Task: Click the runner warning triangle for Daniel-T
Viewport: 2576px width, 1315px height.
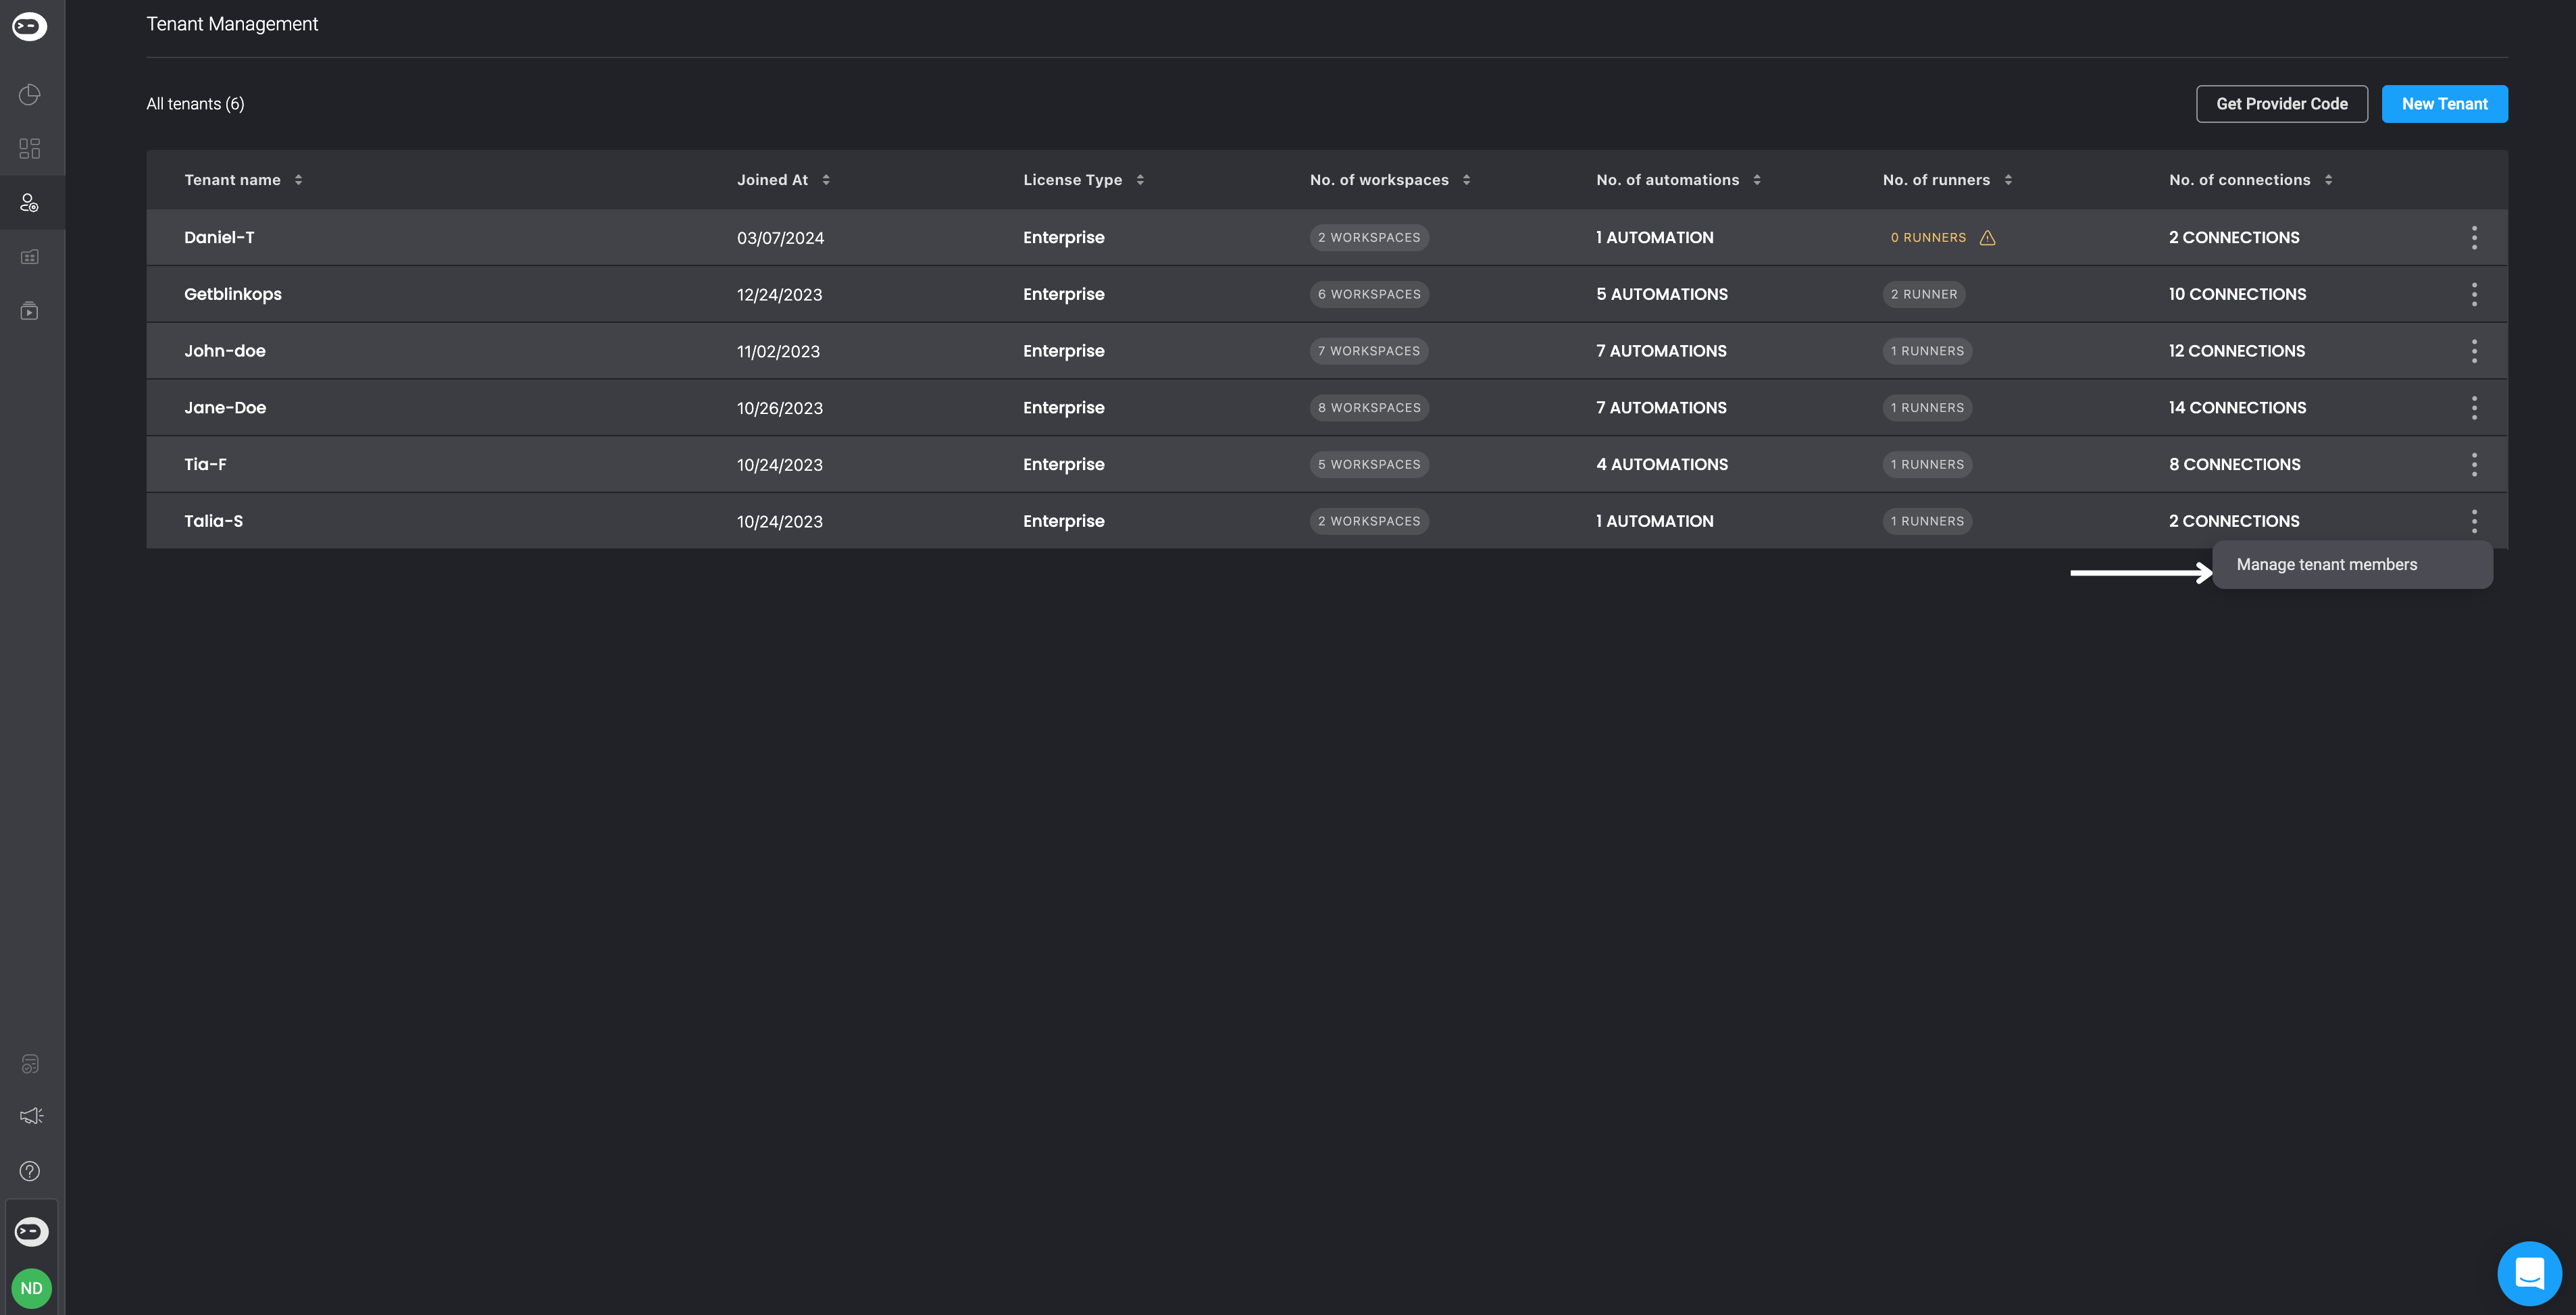Action: pos(1988,238)
